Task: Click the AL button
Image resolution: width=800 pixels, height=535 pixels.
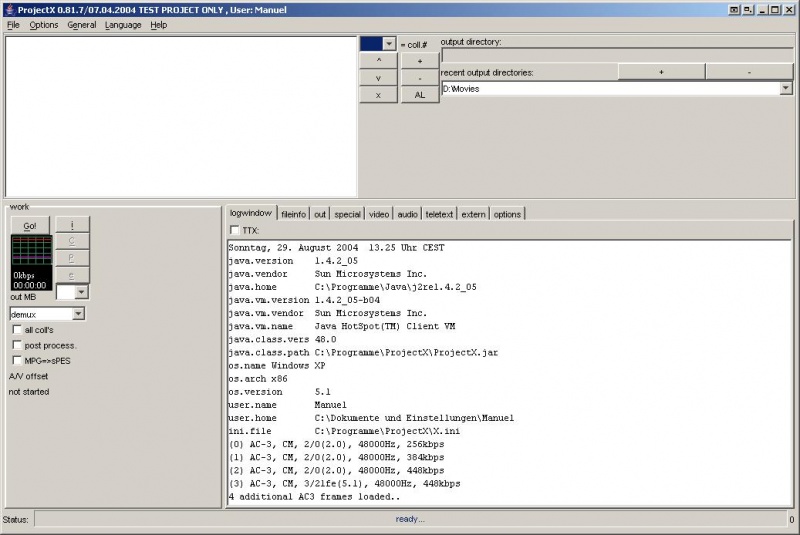Action: (x=420, y=95)
